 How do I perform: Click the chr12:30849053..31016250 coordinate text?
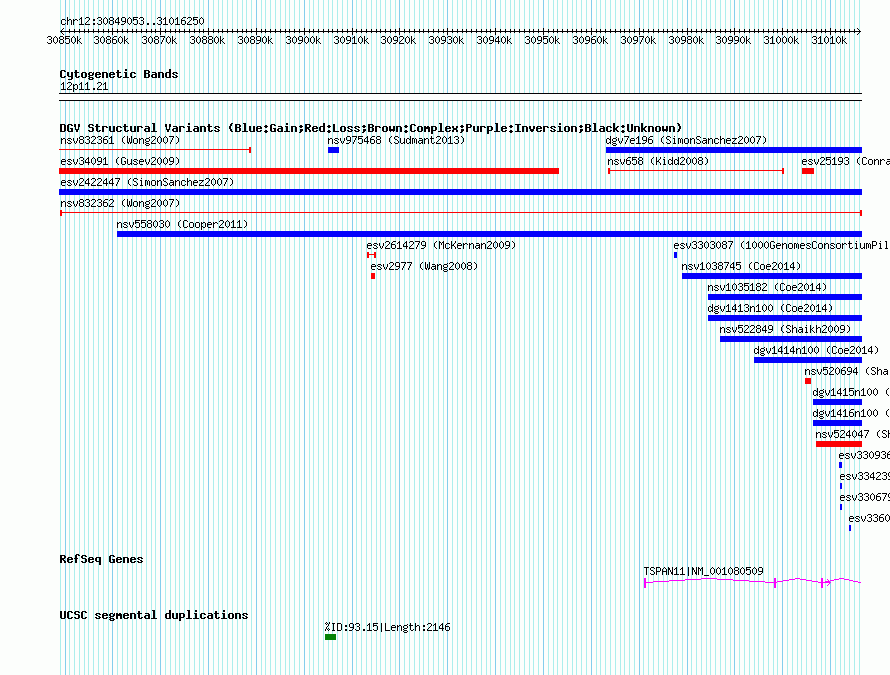click(x=132, y=21)
